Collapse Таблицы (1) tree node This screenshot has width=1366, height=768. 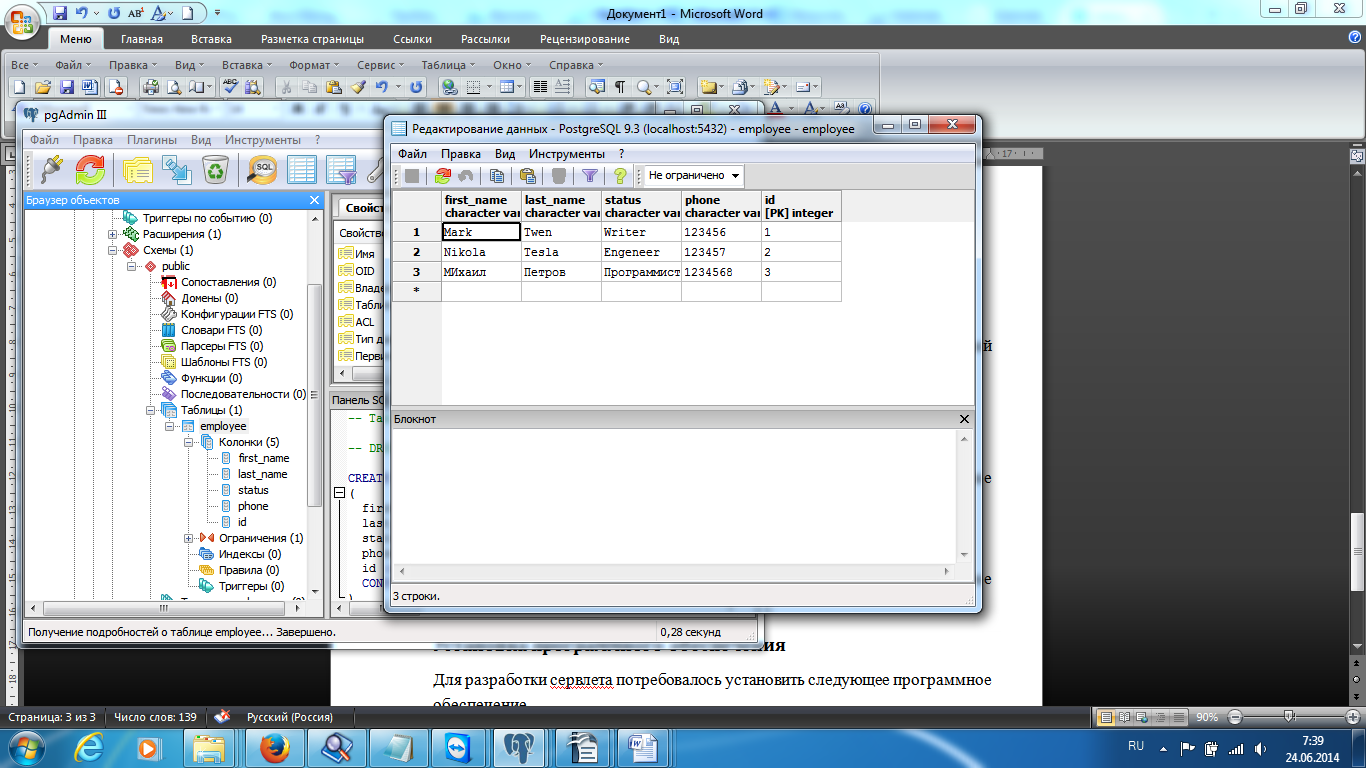click(149, 410)
